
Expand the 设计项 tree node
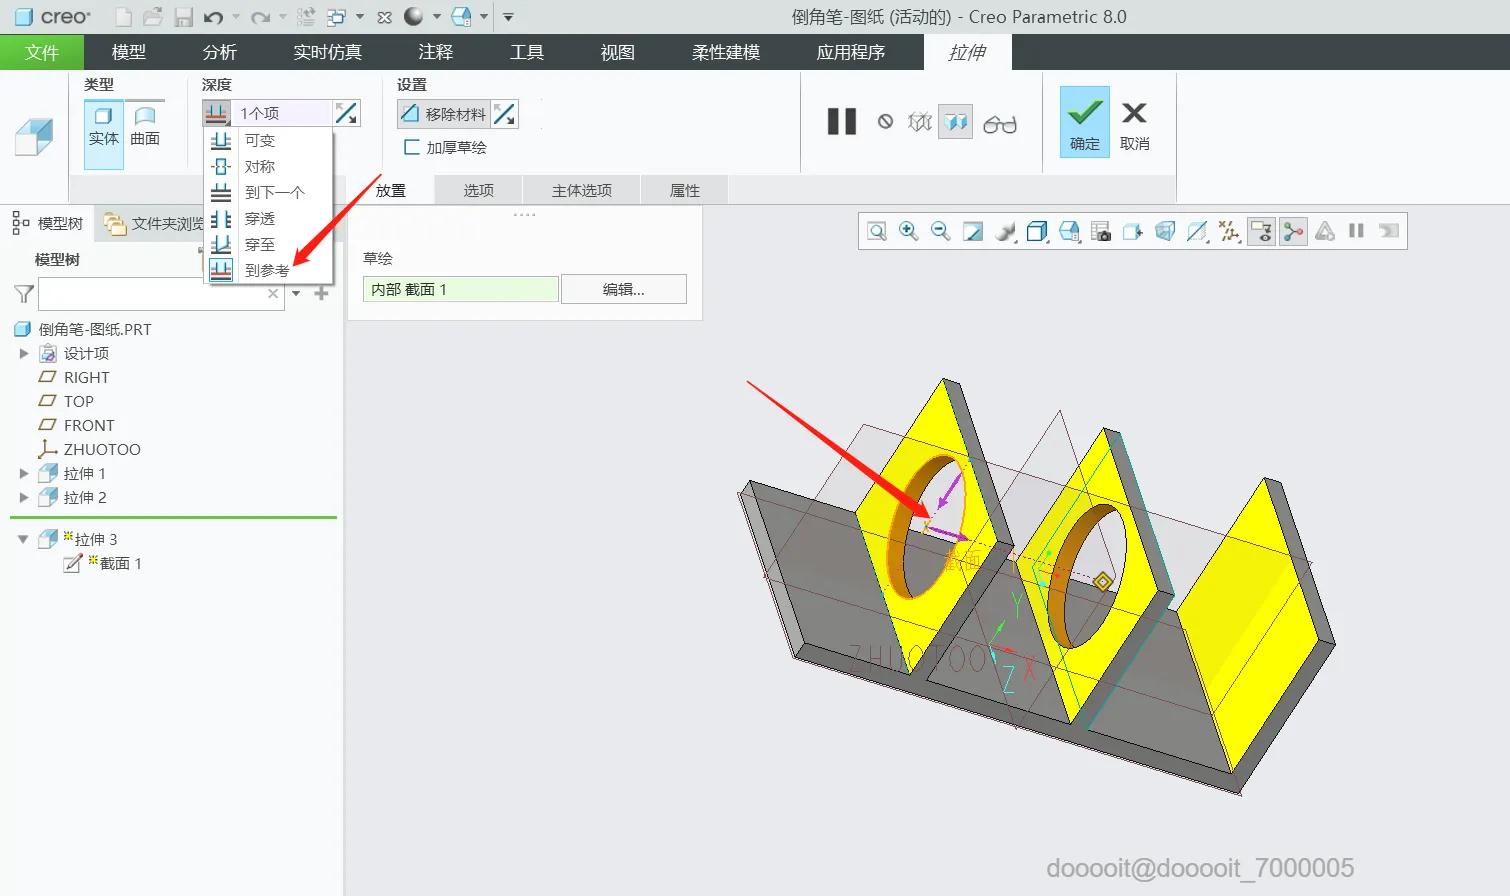tap(24, 353)
